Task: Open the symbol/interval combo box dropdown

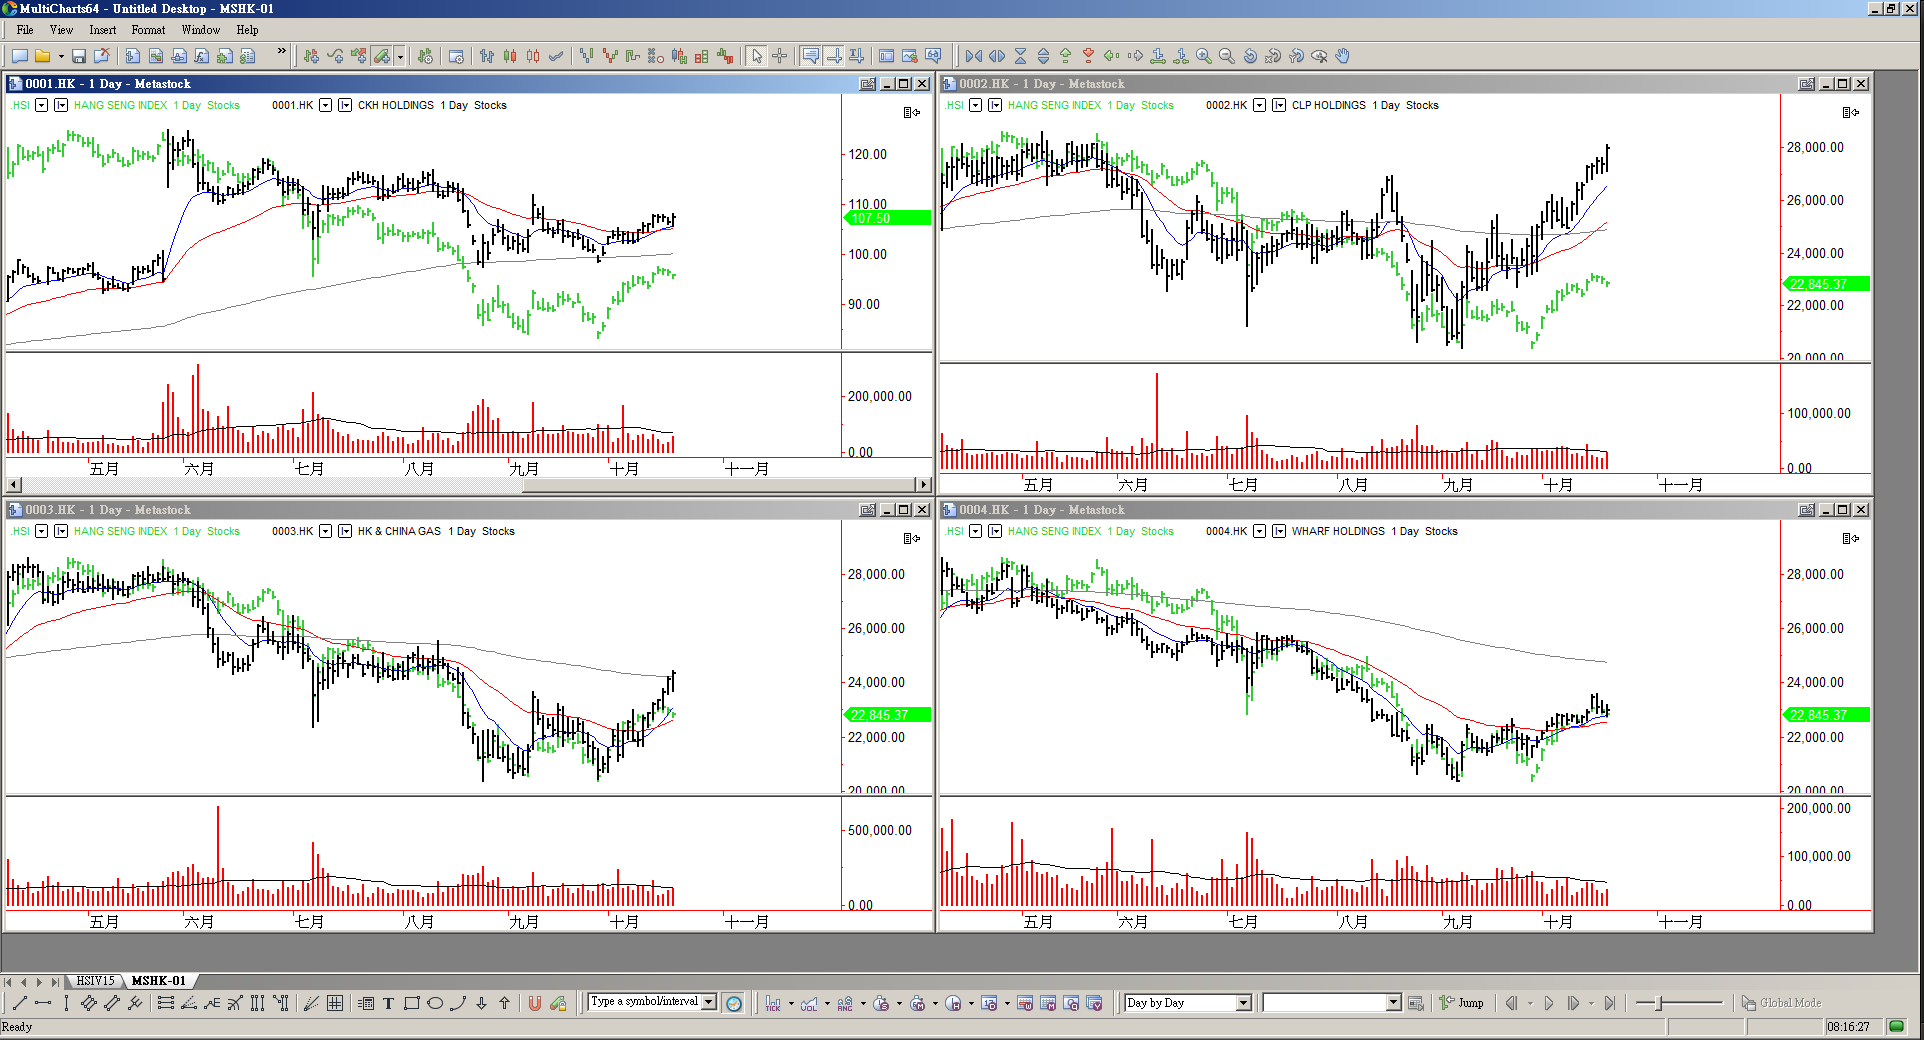Action: pyautogui.click(x=709, y=1002)
